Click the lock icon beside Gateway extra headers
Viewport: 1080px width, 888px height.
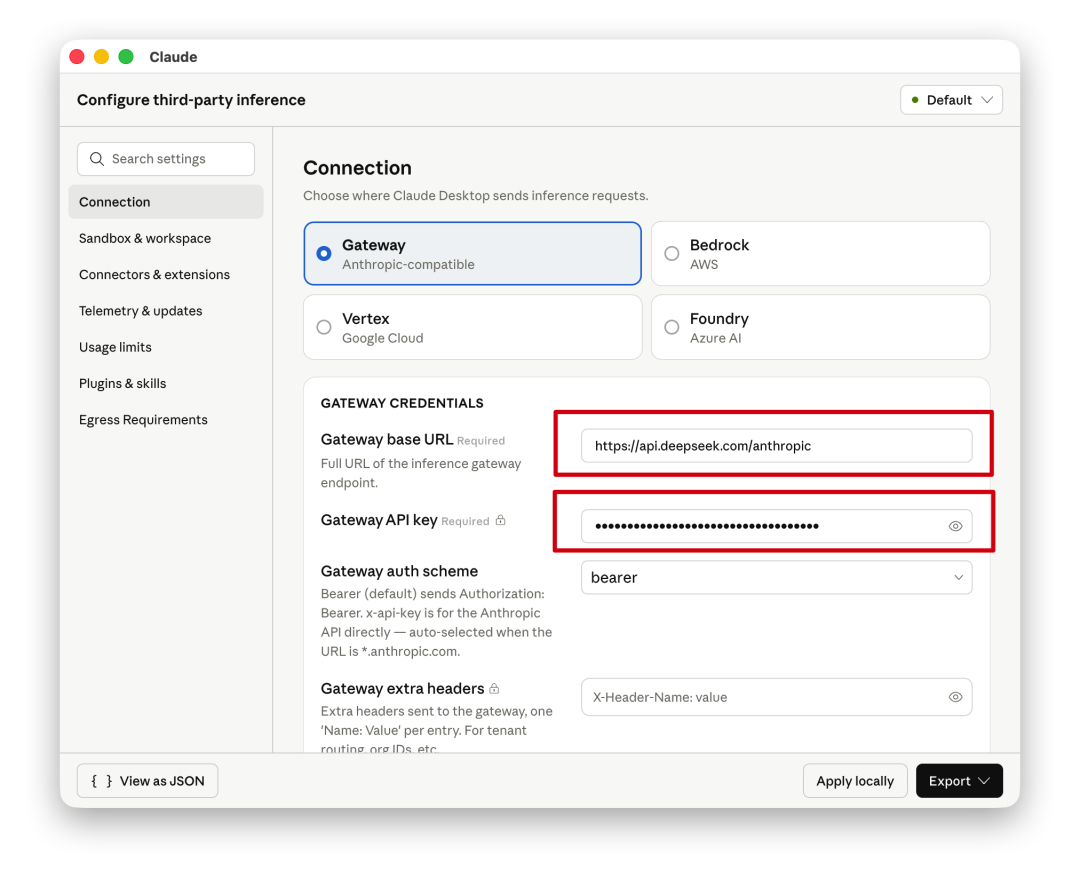pyautogui.click(x=495, y=689)
